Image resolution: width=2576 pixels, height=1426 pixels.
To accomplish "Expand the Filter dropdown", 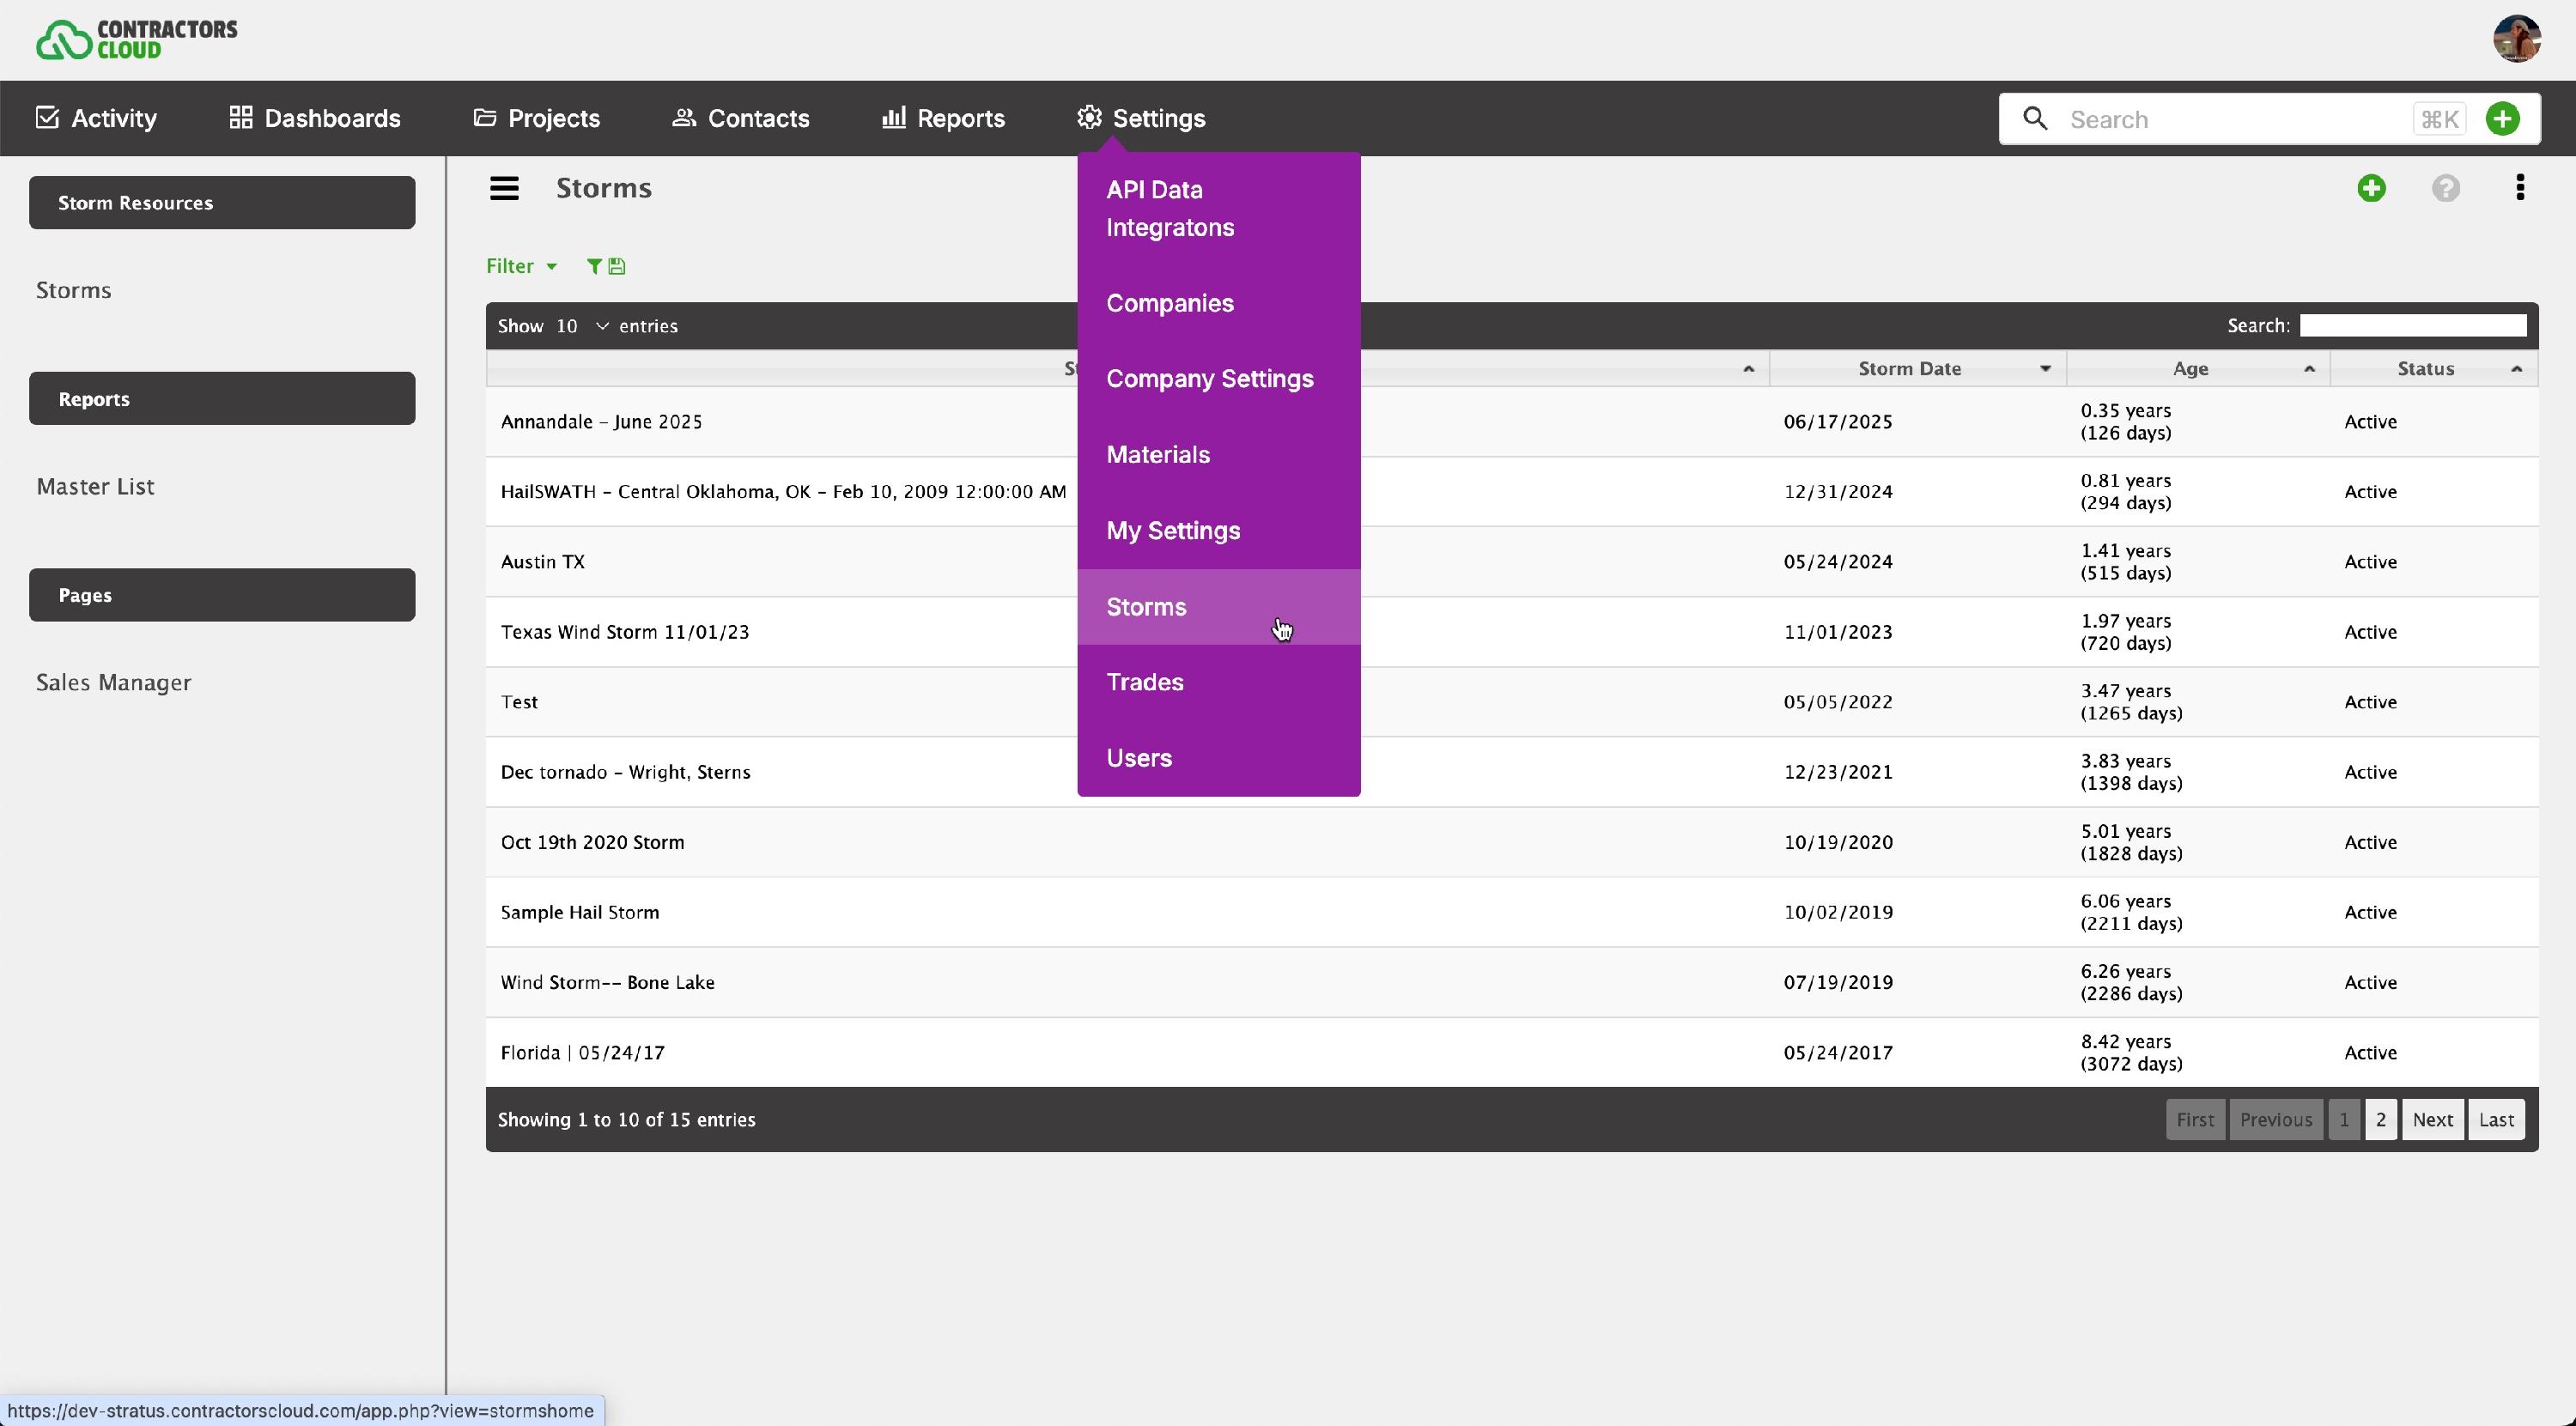I will [x=521, y=266].
